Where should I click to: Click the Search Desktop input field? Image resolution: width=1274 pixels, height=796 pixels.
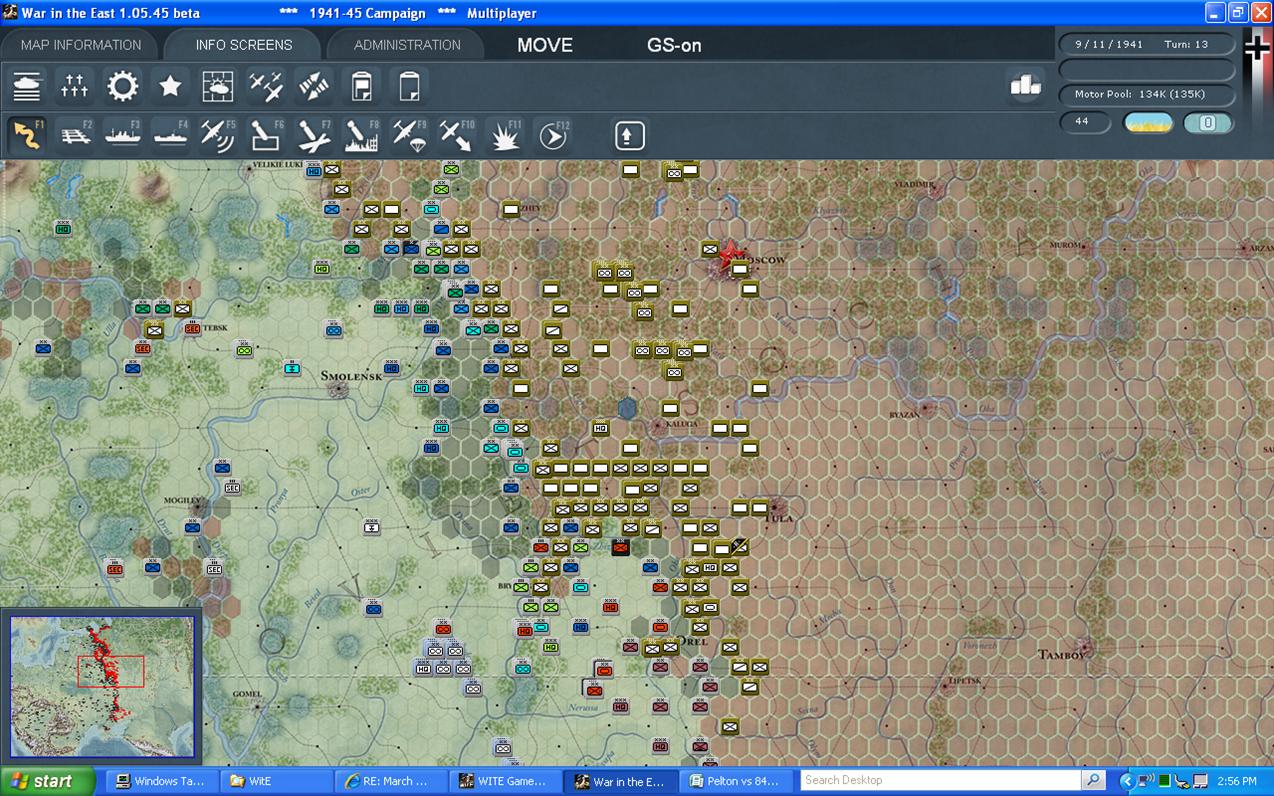940,780
